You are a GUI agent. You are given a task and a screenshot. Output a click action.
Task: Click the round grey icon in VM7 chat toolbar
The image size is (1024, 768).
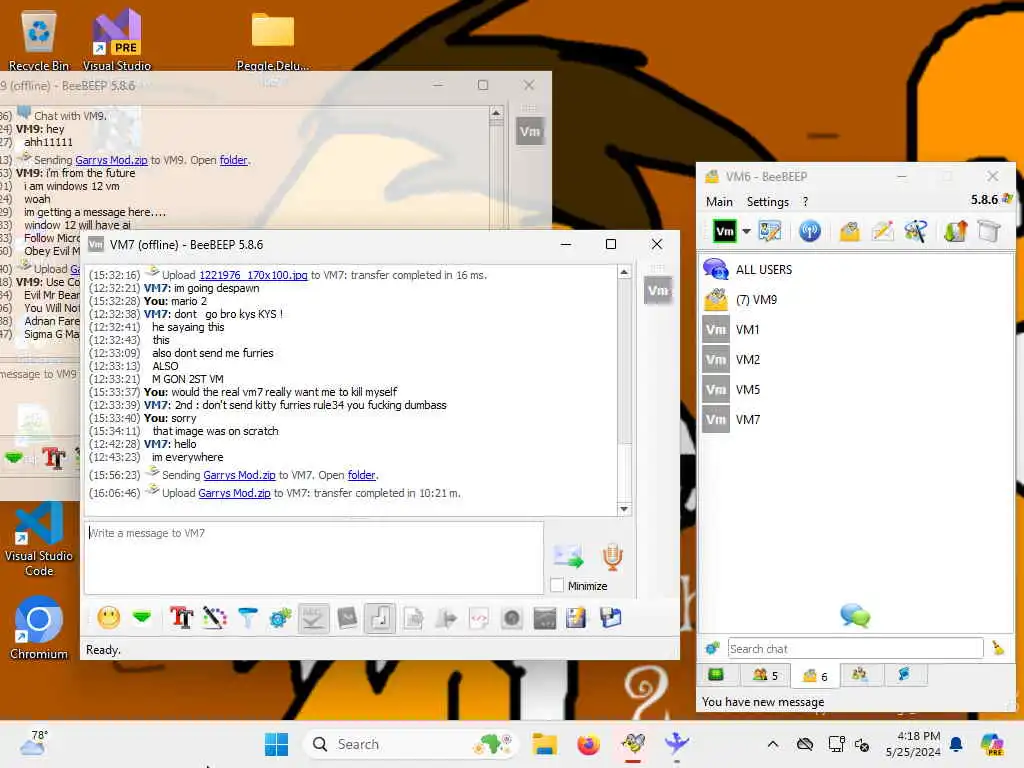[512, 617]
